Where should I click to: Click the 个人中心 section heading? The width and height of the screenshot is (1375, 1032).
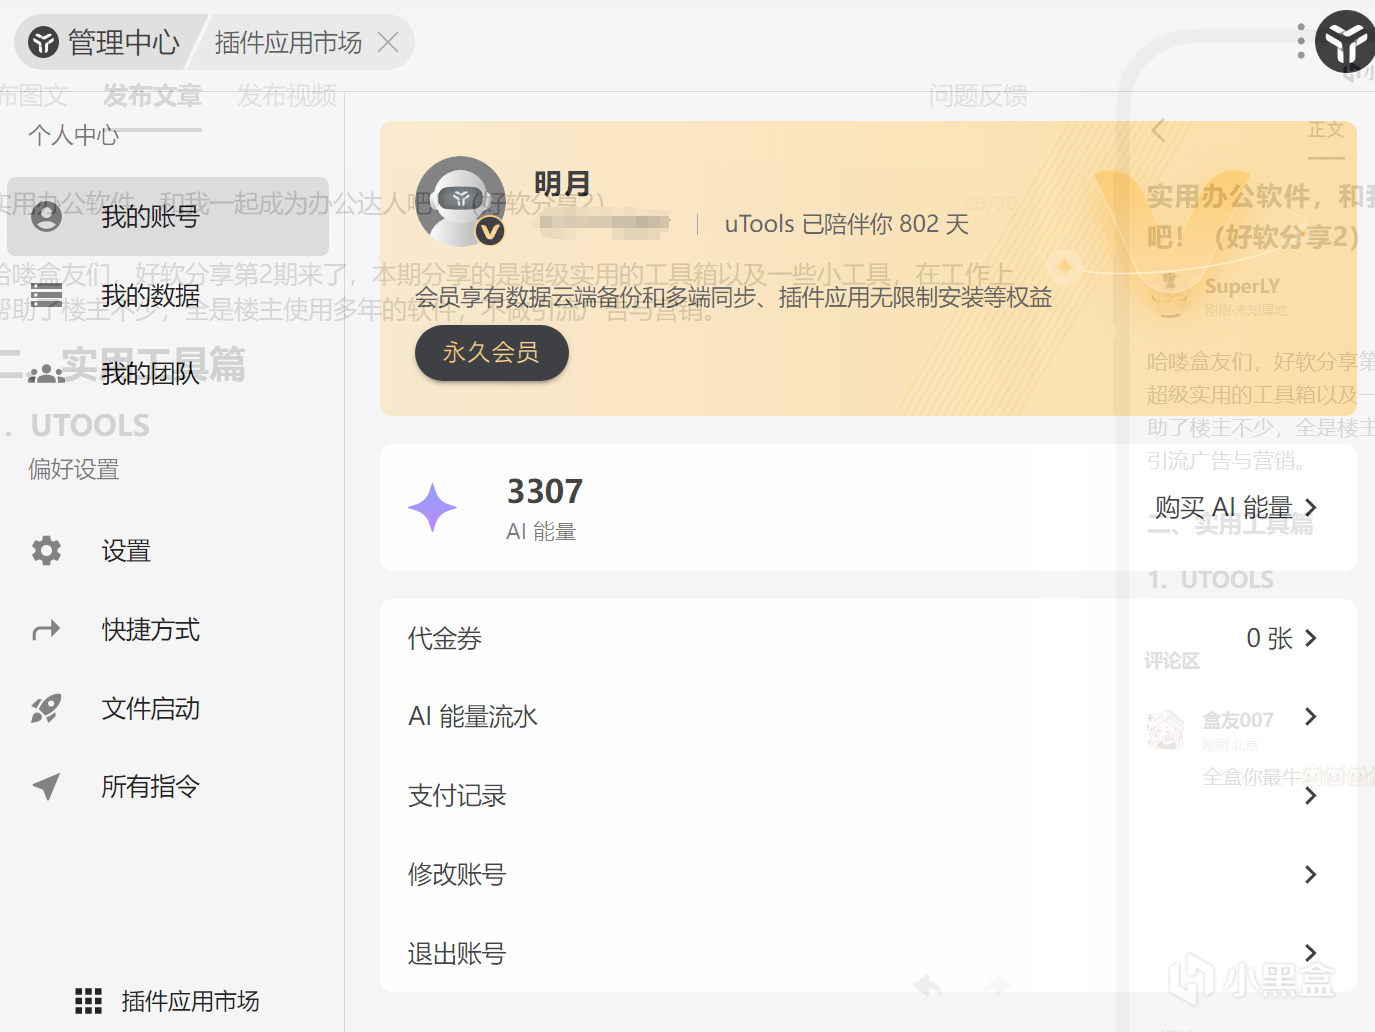coord(74,135)
